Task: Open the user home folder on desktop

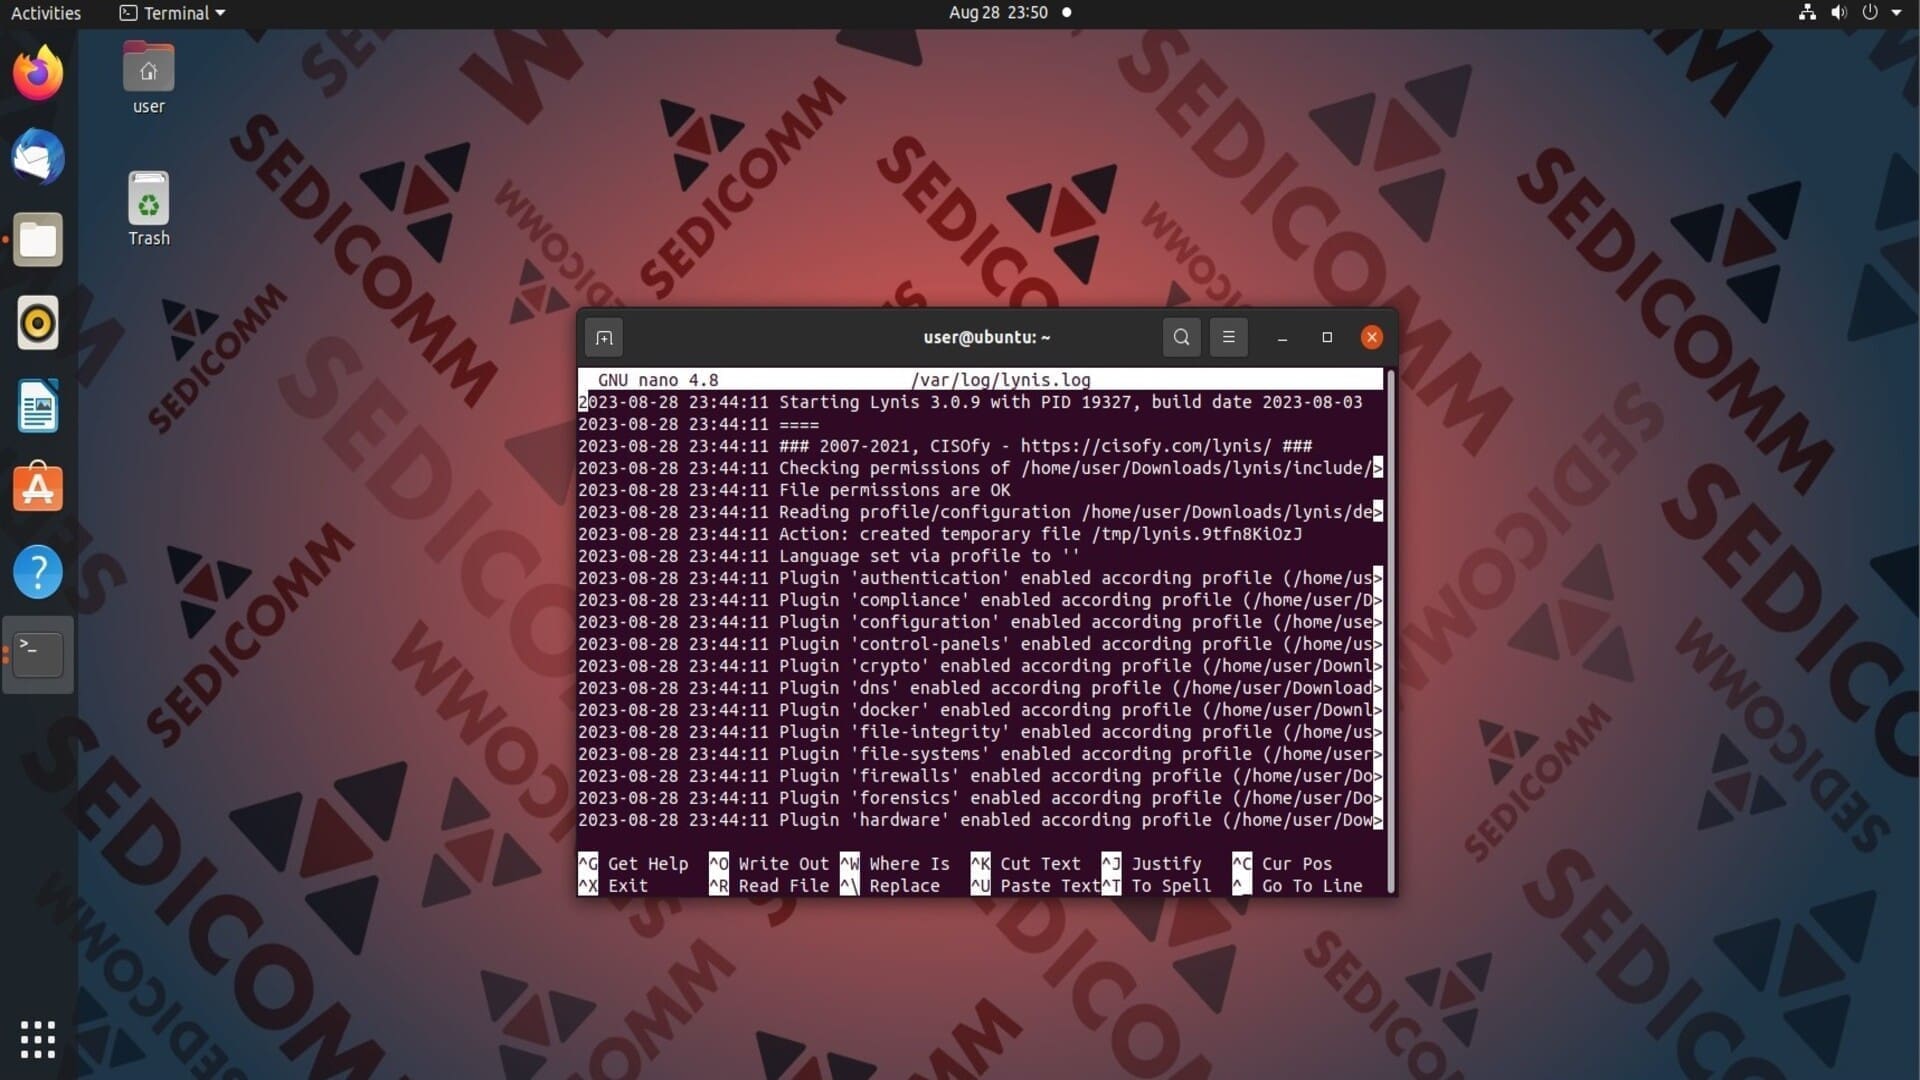Action: coord(148,78)
